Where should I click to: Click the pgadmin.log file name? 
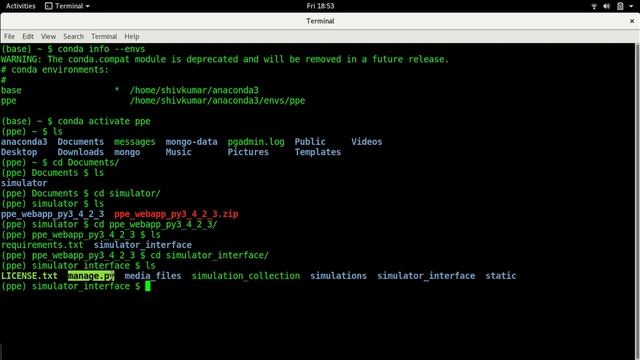256,142
